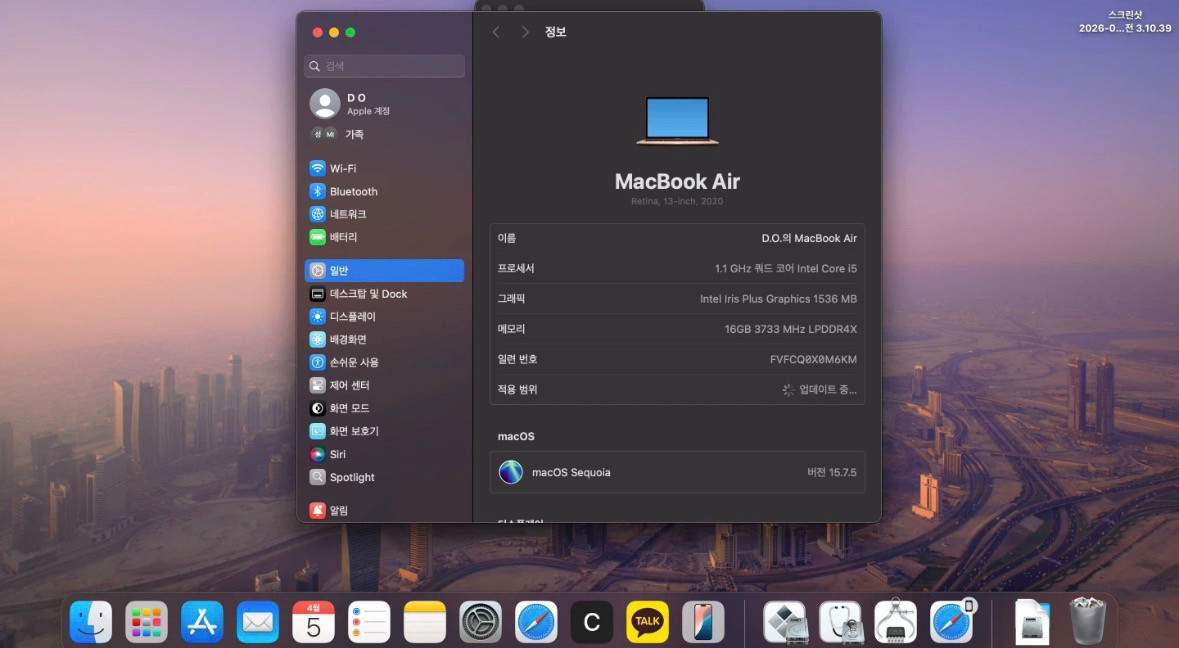Open Wi-Fi settings in the sidebar

pos(343,168)
